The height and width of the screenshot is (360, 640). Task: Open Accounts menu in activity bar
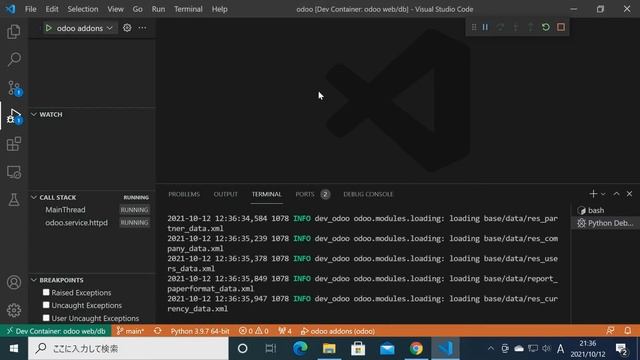click(x=14, y=282)
